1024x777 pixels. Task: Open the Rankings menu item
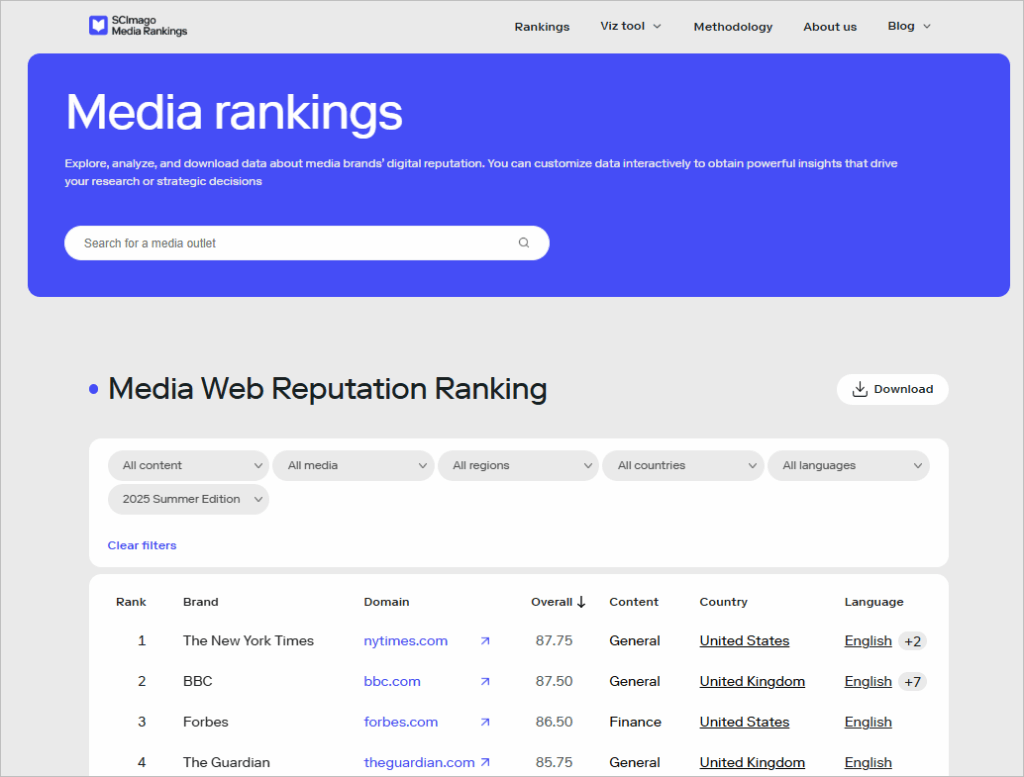pyautogui.click(x=542, y=27)
